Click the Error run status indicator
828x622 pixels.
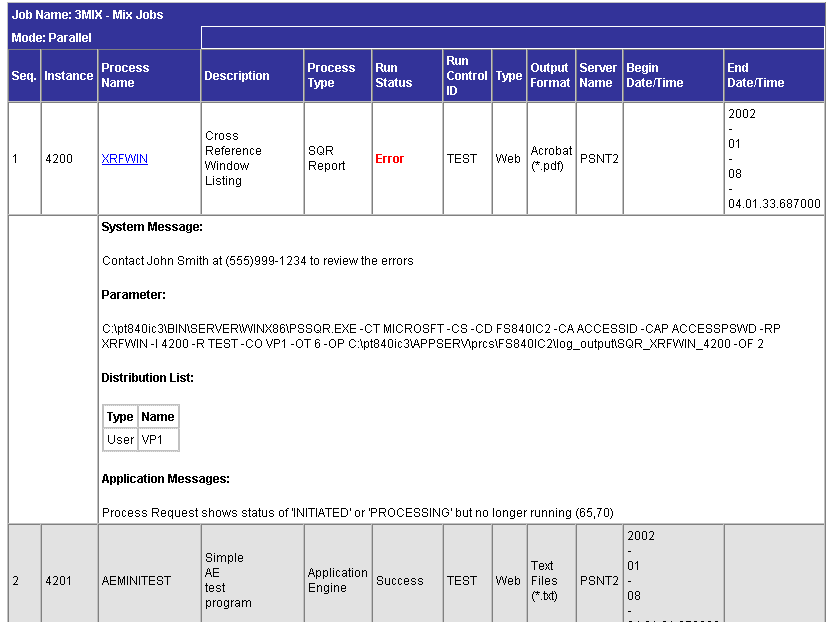pos(390,158)
